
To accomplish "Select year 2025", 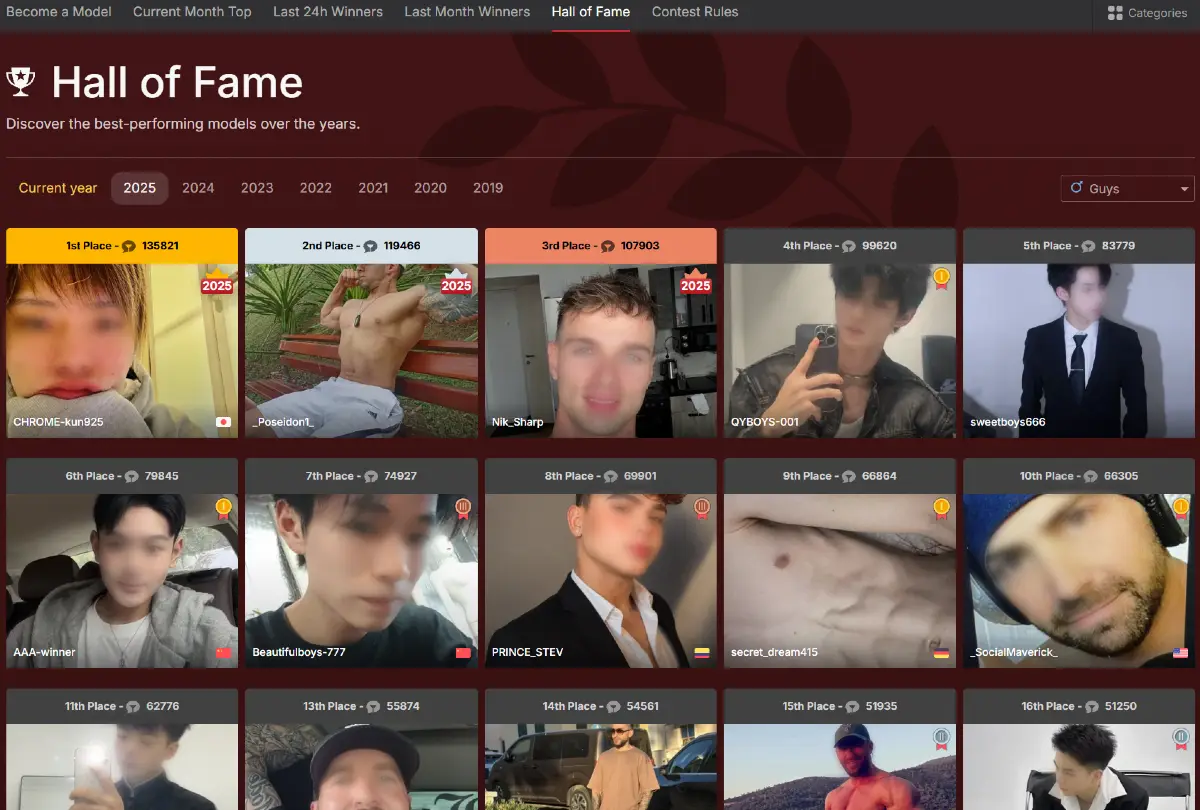I will [140, 188].
